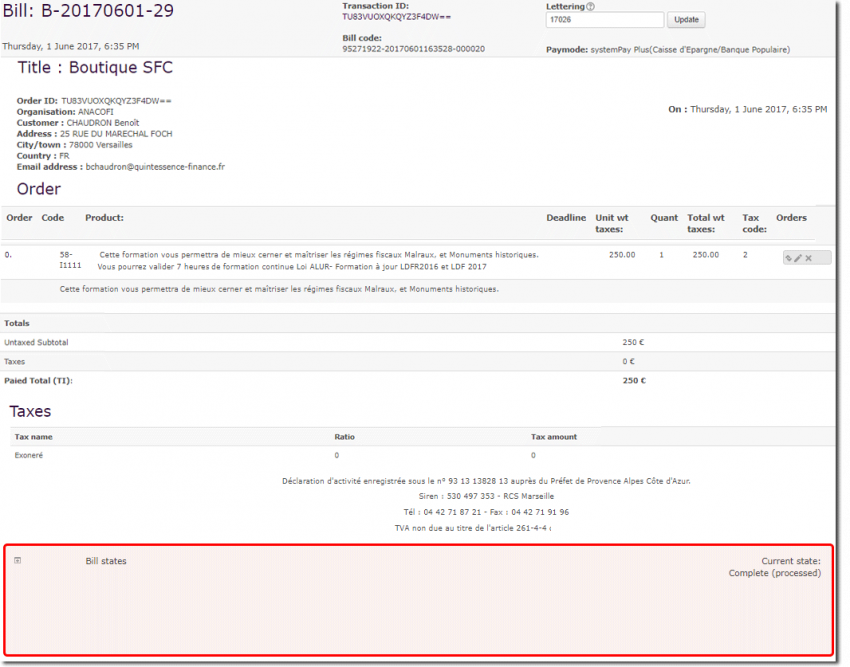Screen dimensions: 850x667
Task: Click the X delete icon in order row
Action: tap(809, 258)
